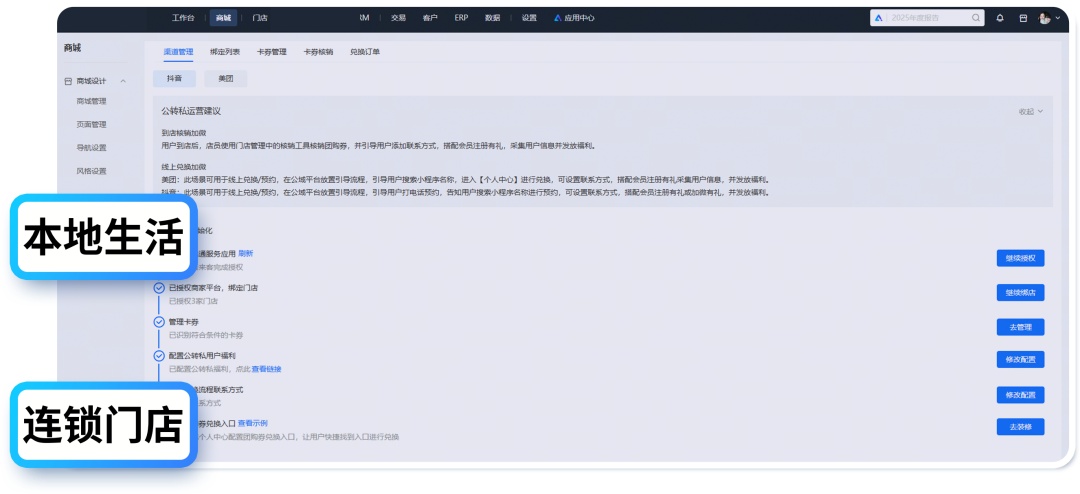This screenshot has width=1080, height=494.
Task: Click the 商城设计 shop icon in sidebar
Action: (x=68, y=81)
